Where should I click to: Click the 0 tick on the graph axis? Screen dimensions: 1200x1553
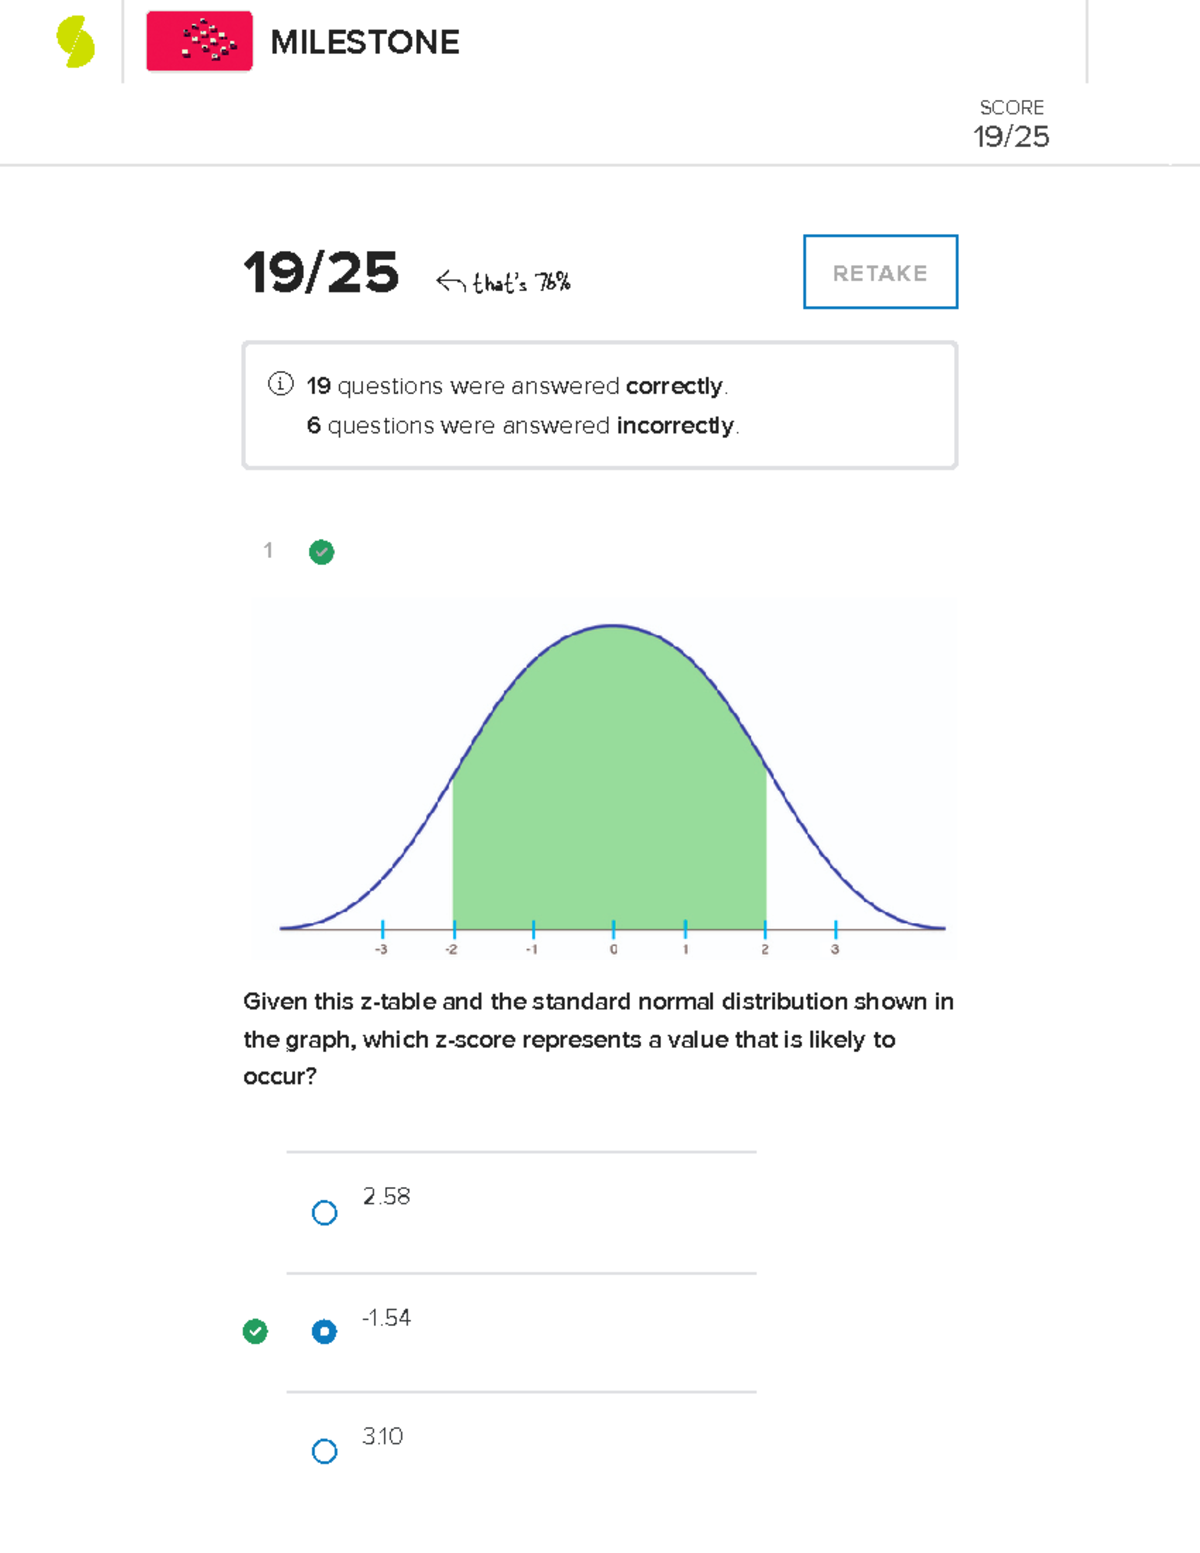click(613, 948)
